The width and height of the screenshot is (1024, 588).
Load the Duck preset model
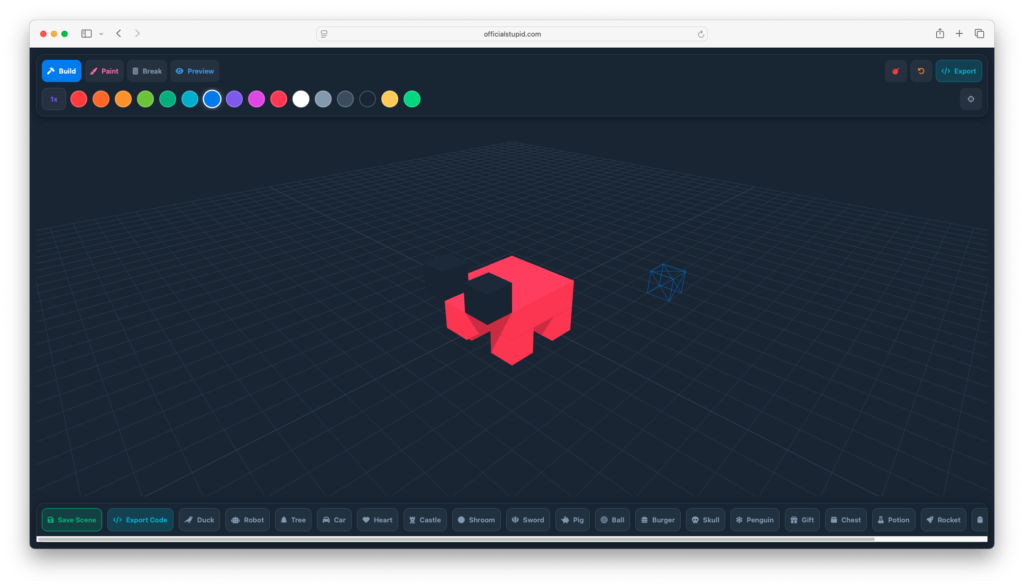coord(199,519)
